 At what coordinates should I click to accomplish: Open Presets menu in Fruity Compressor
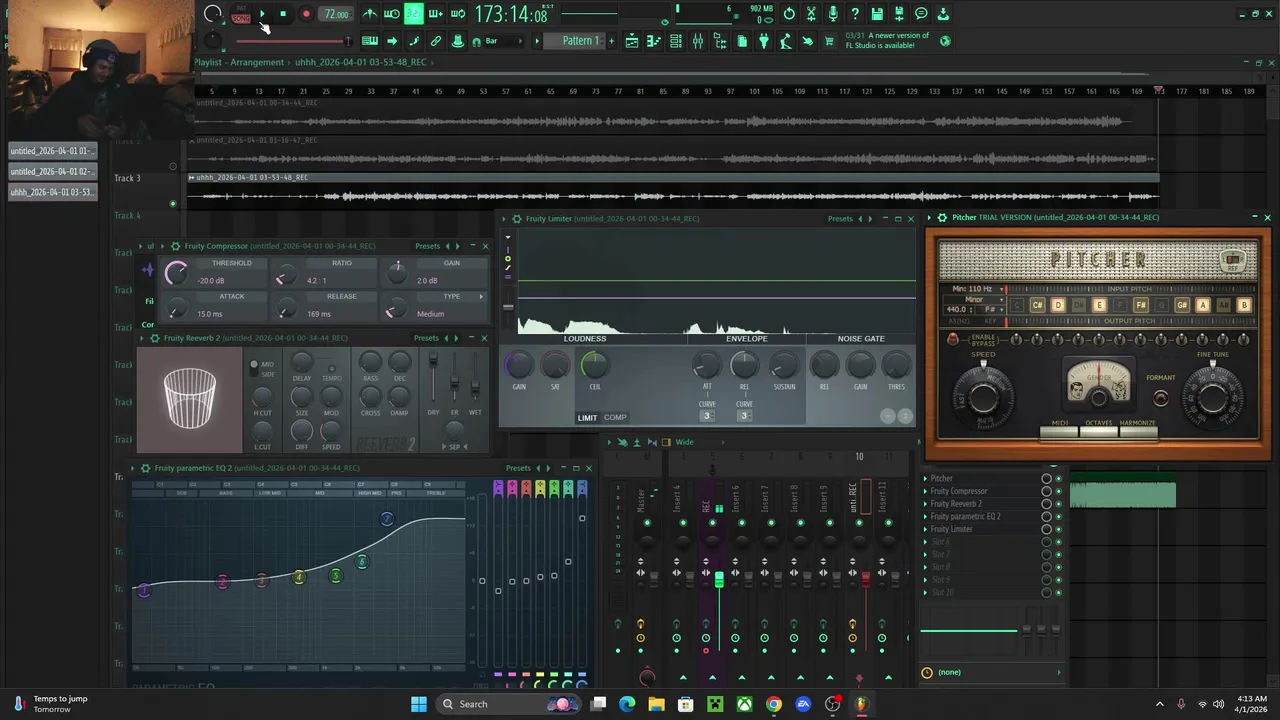[427, 246]
